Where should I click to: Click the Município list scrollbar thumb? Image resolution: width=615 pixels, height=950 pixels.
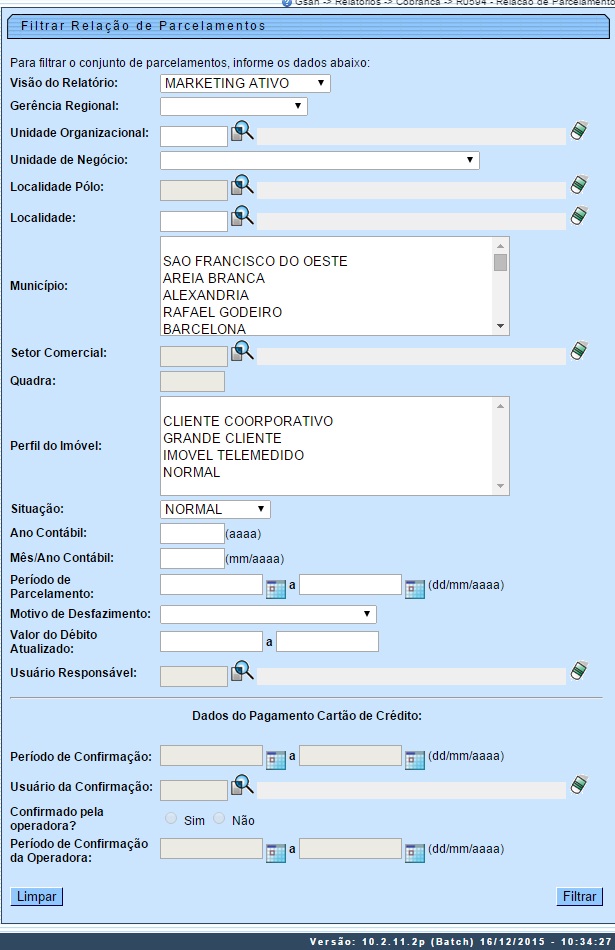tap(500, 262)
